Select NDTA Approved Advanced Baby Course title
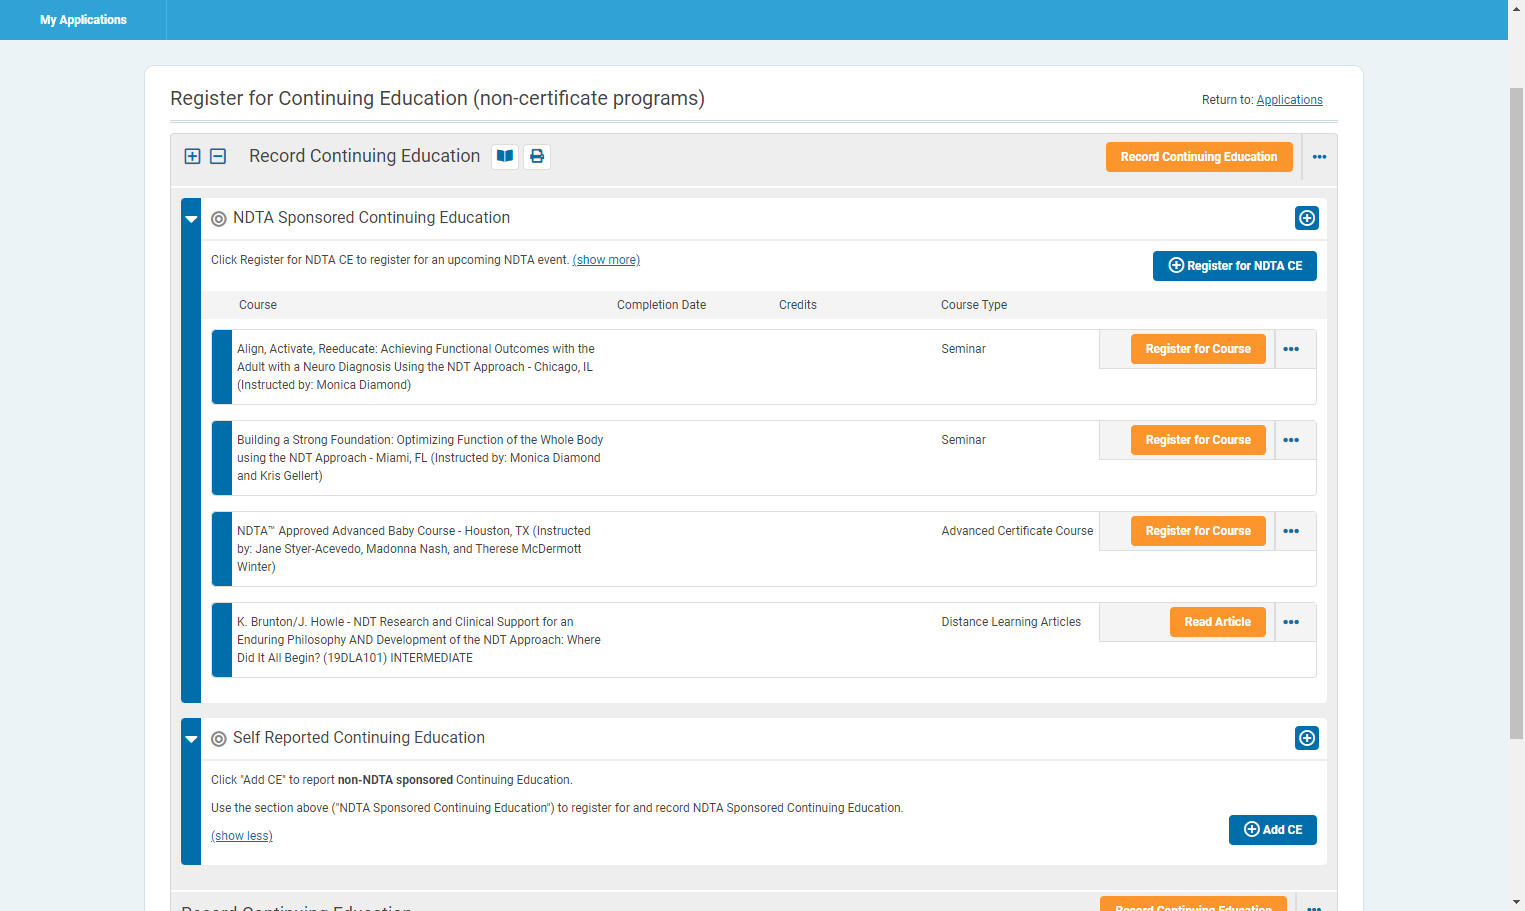Image resolution: width=1525 pixels, height=911 pixels. [414, 549]
